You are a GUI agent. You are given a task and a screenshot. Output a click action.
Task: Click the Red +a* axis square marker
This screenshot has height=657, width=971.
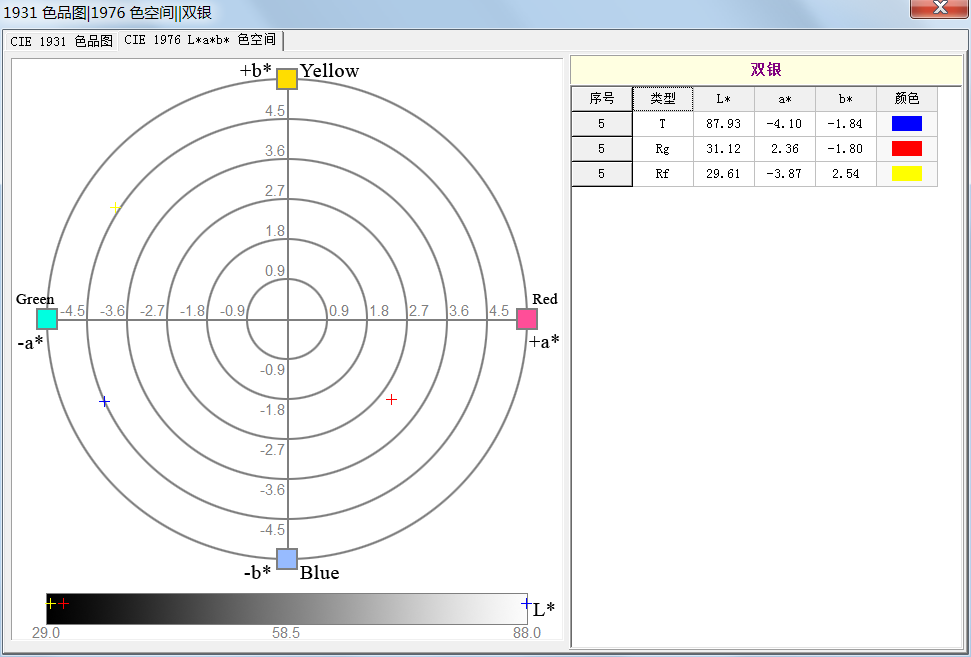527,319
